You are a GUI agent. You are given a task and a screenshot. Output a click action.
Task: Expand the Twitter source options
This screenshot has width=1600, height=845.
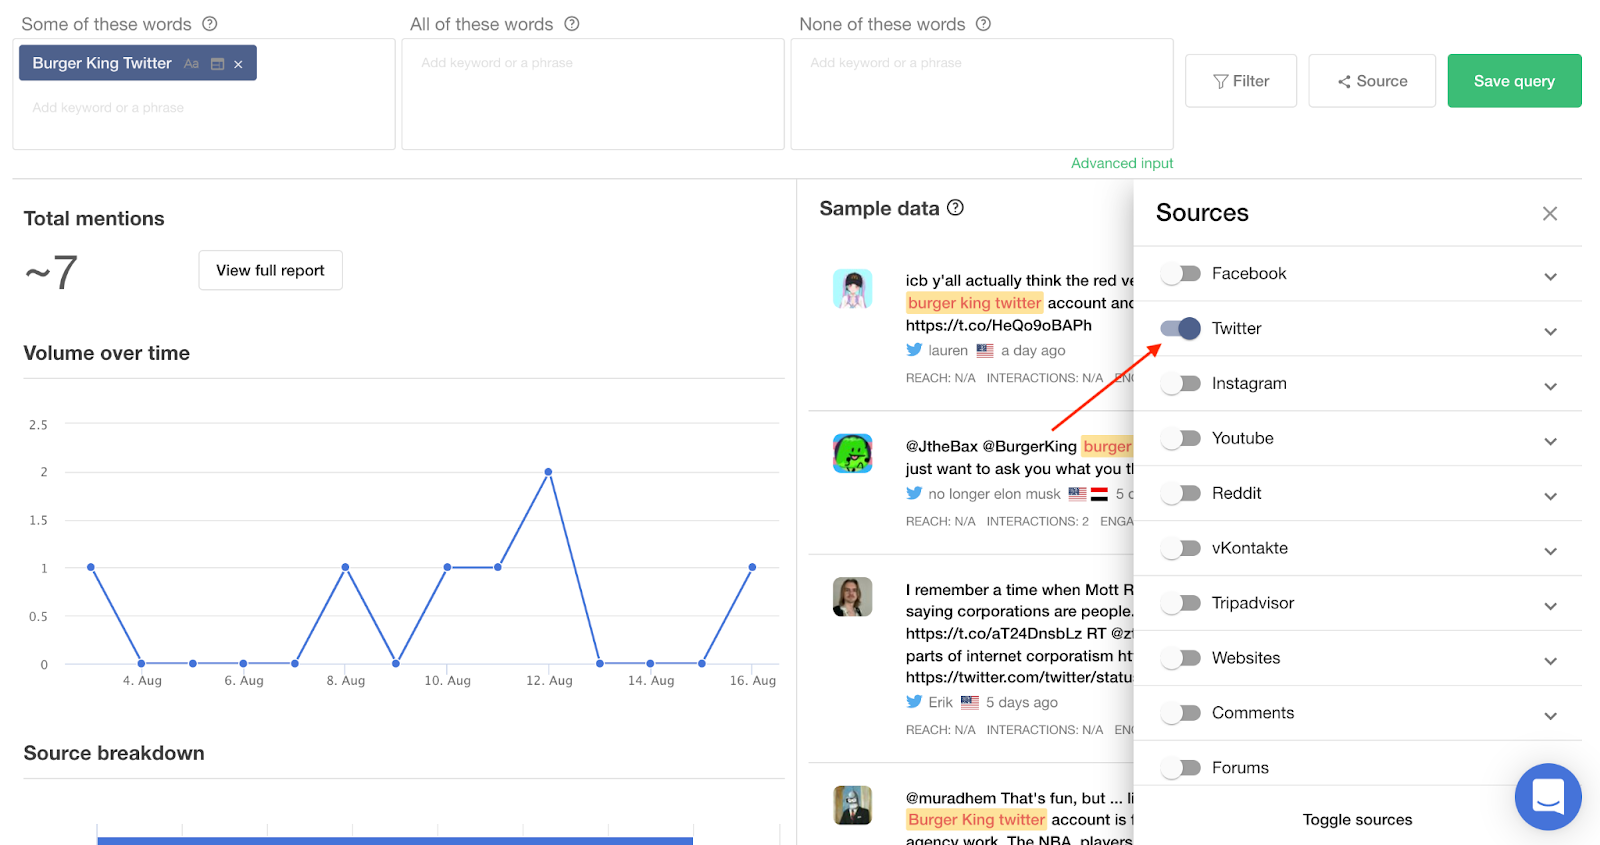click(x=1550, y=332)
